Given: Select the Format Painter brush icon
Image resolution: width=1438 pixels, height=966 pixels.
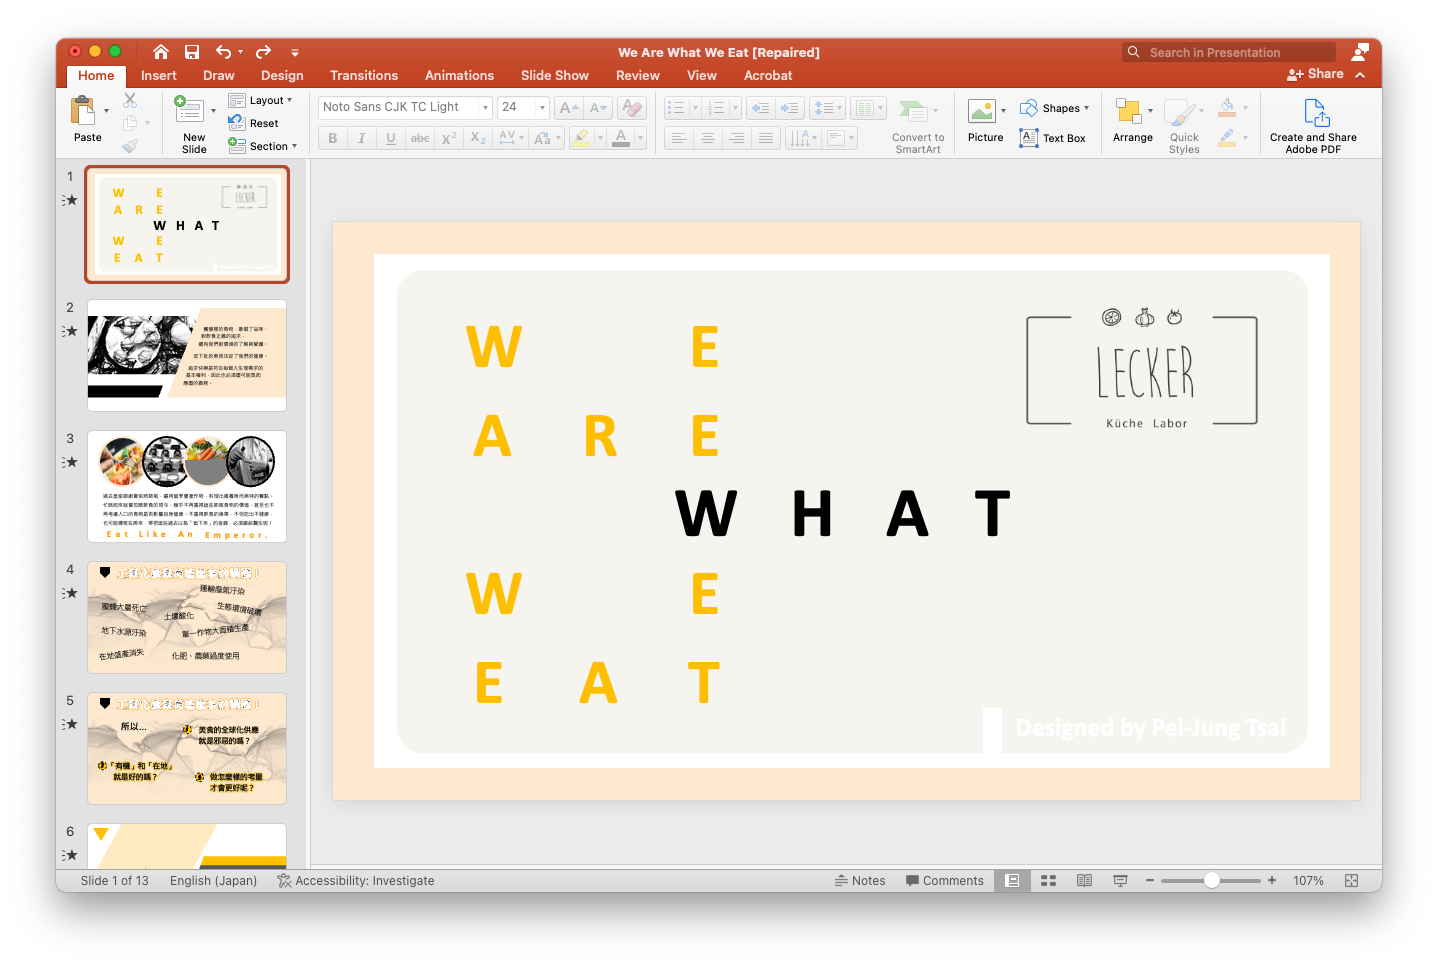Looking at the screenshot, I should coord(130,146).
